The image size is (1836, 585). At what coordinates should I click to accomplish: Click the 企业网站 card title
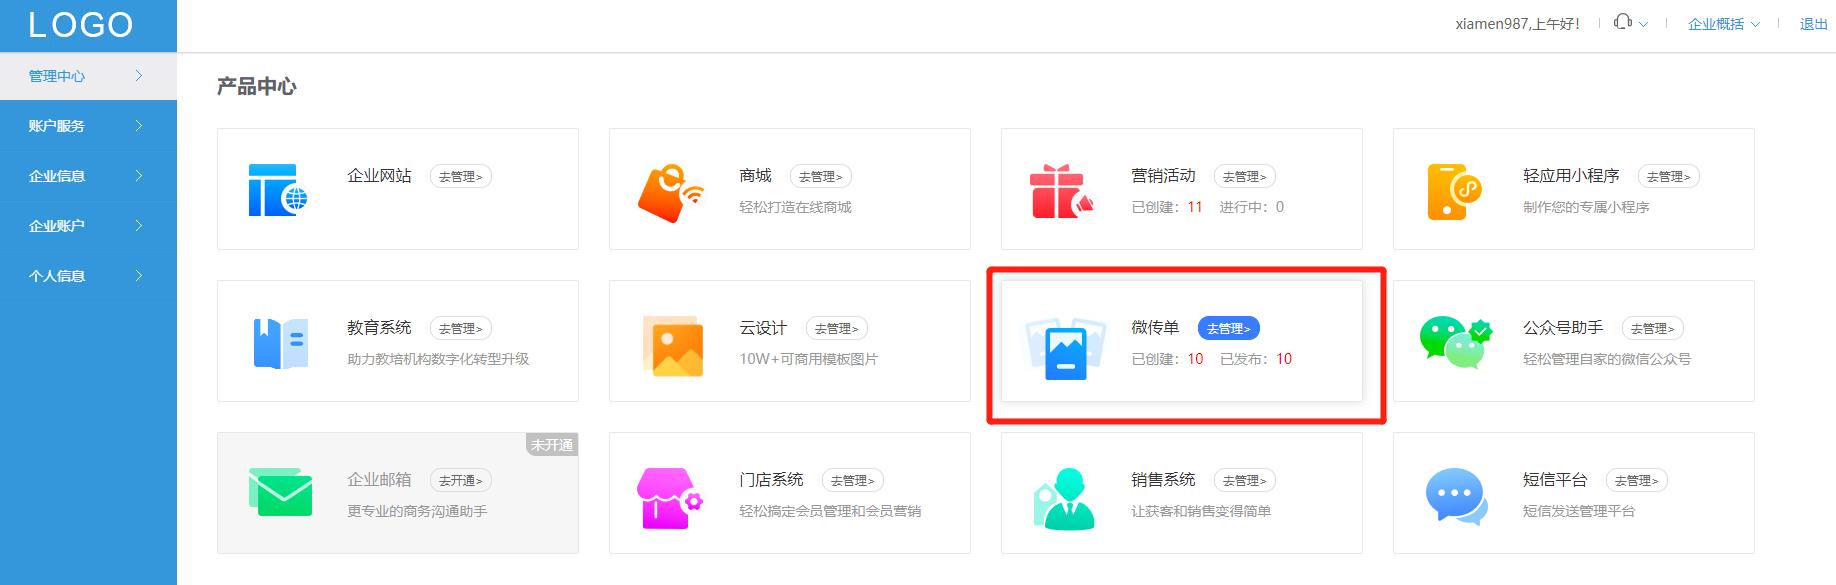tap(379, 176)
